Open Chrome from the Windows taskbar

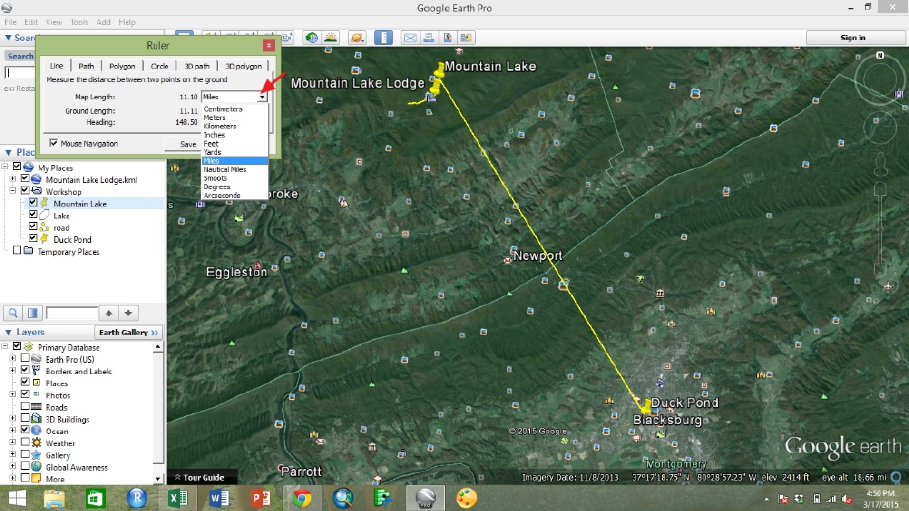tap(301, 497)
